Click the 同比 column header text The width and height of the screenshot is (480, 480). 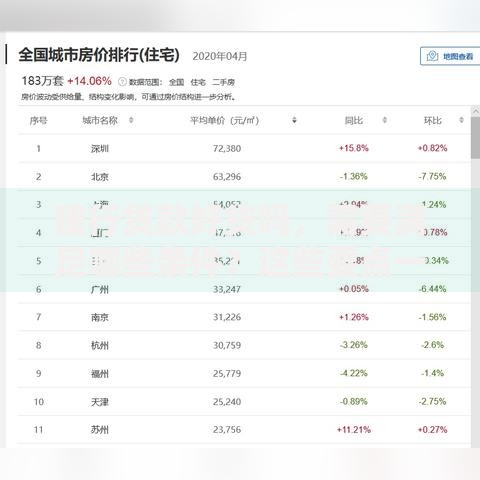pyautogui.click(x=354, y=120)
